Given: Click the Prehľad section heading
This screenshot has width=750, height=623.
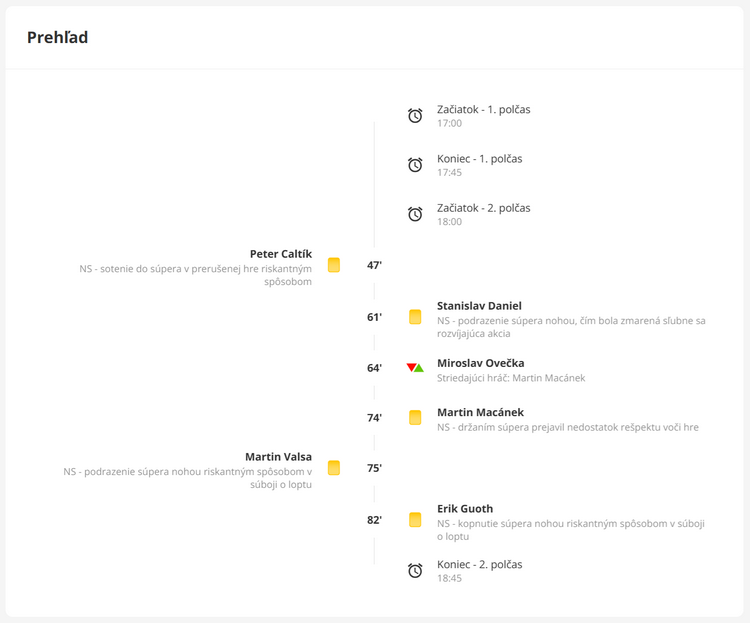Looking at the screenshot, I should coord(57,37).
